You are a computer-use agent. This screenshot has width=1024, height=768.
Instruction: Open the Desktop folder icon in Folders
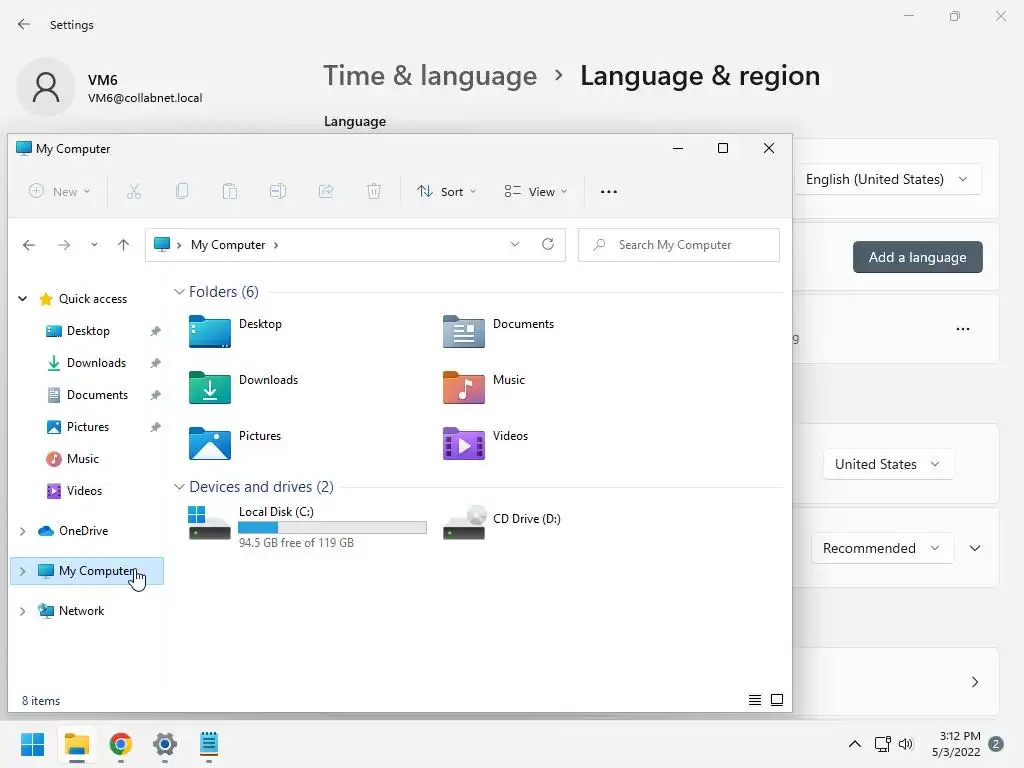coord(210,331)
